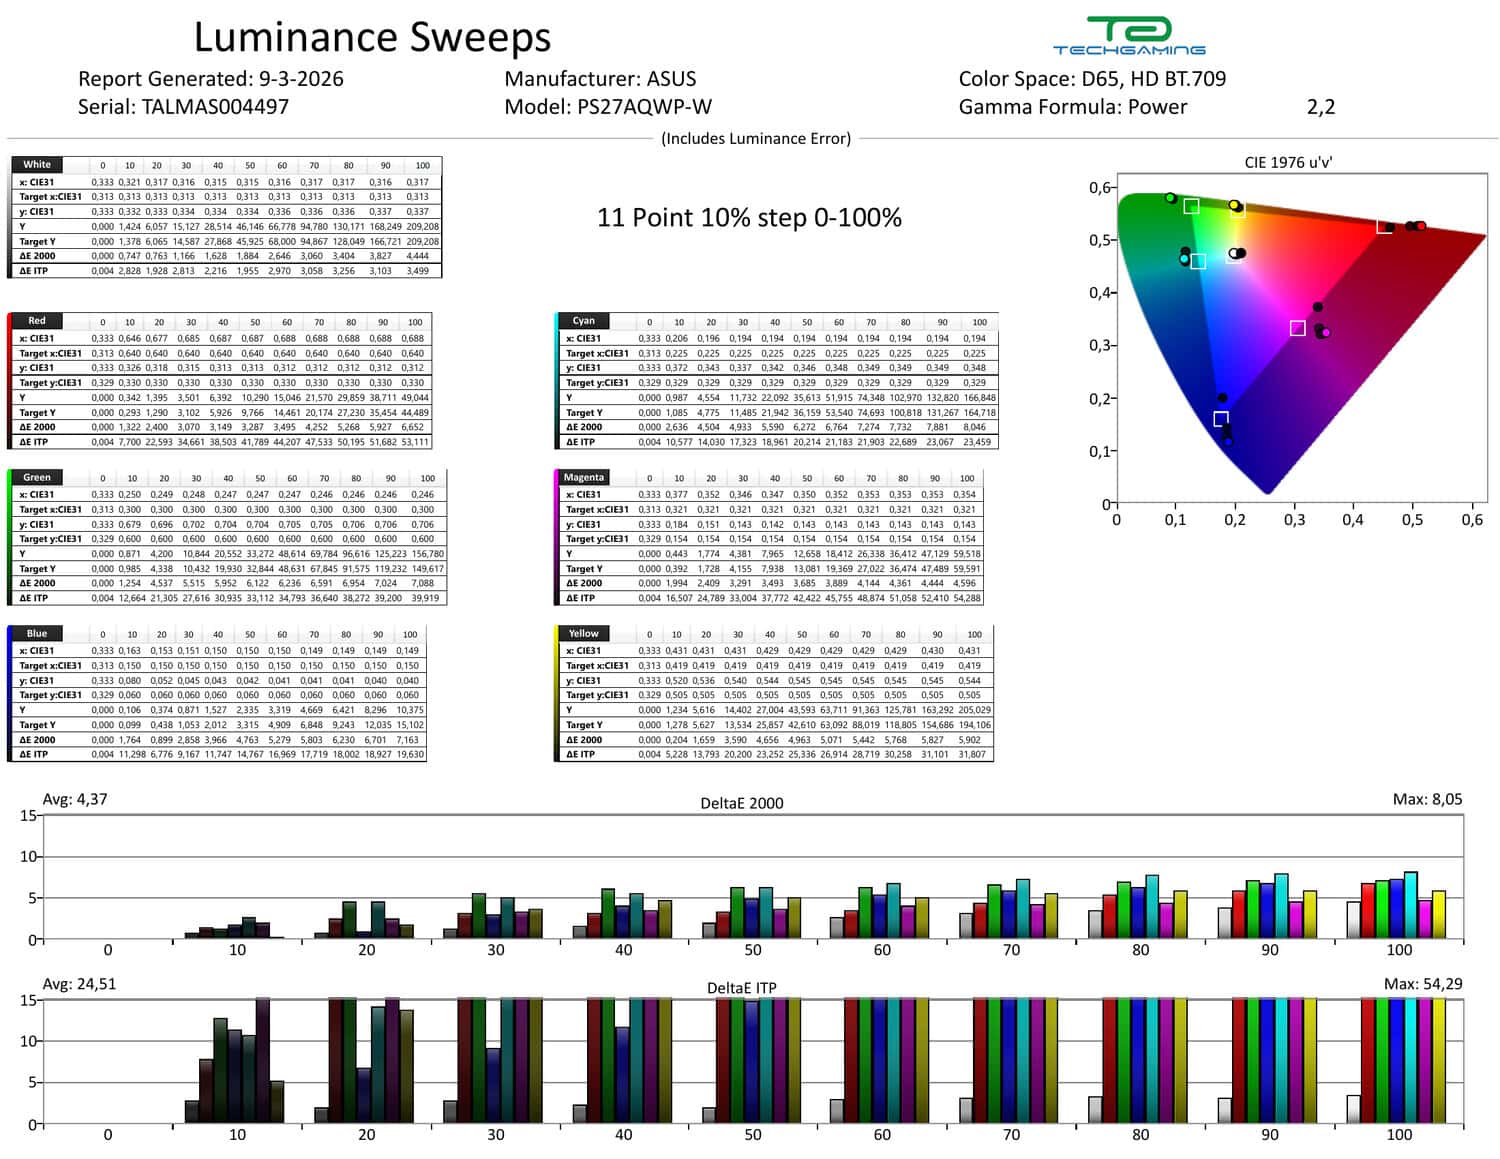Viewport: 1500px width, 1159px height.
Task: Select the Cyan table header label
Action: pos(584,321)
